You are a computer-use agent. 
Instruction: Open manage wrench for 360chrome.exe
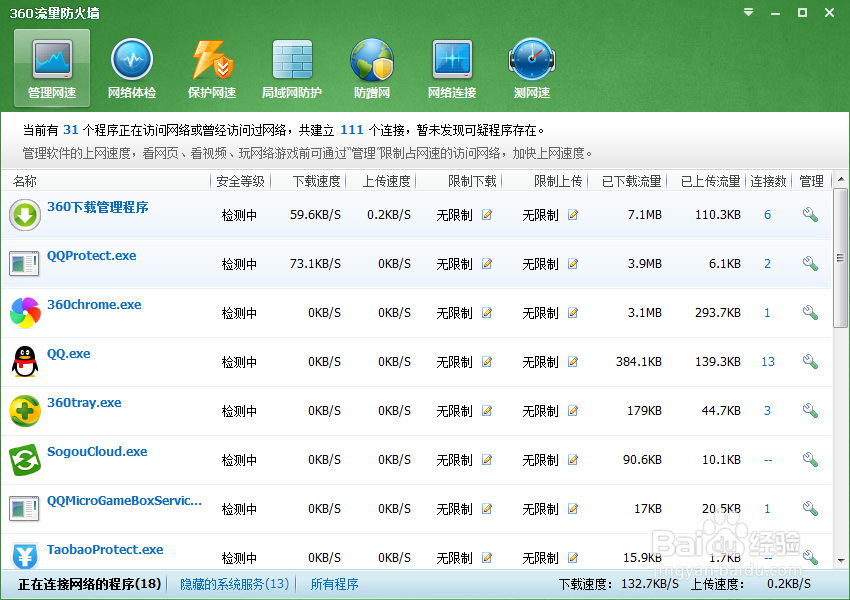pyautogui.click(x=810, y=313)
